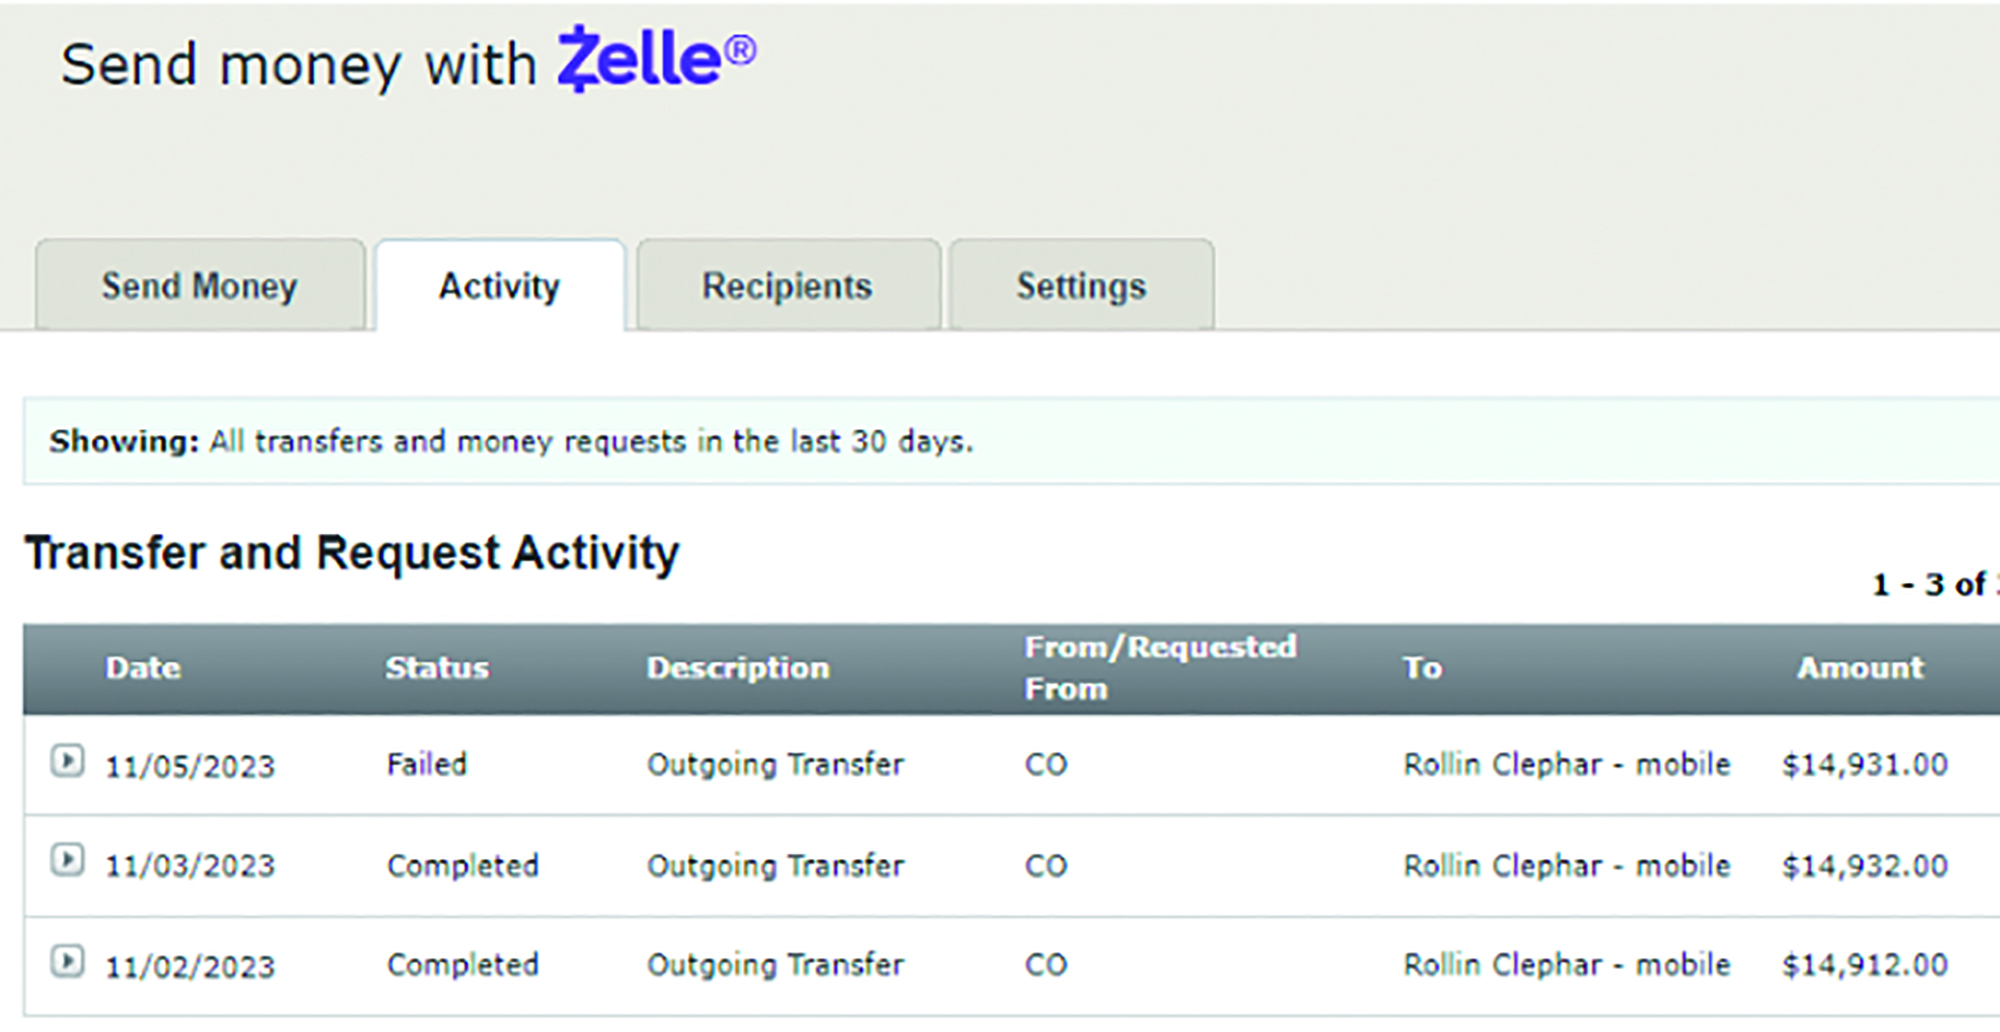
Task: Sort table by Status column header
Action: 437,668
